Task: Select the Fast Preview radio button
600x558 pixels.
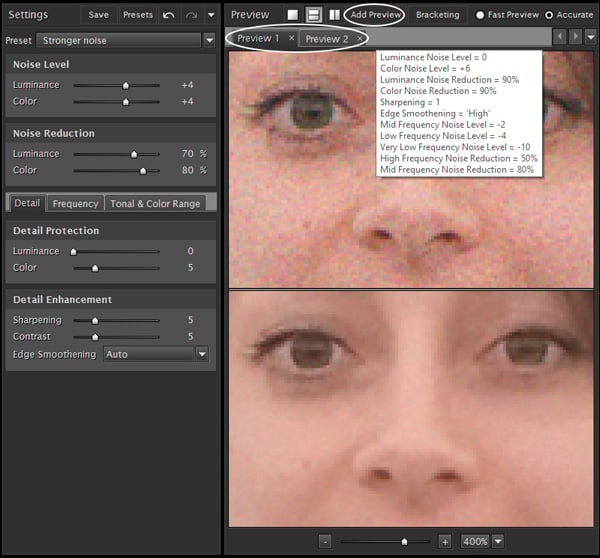Action: coord(480,15)
